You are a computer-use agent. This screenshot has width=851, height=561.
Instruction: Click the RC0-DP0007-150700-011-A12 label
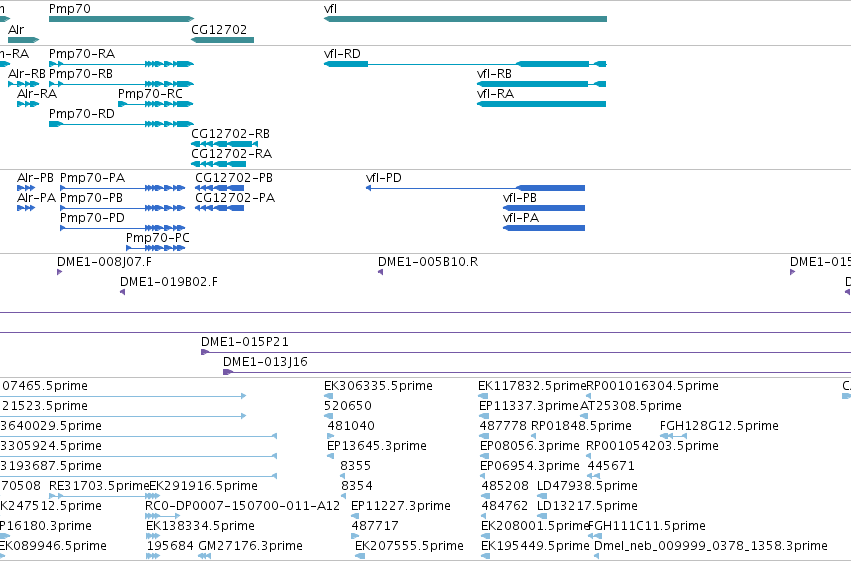click(x=243, y=507)
